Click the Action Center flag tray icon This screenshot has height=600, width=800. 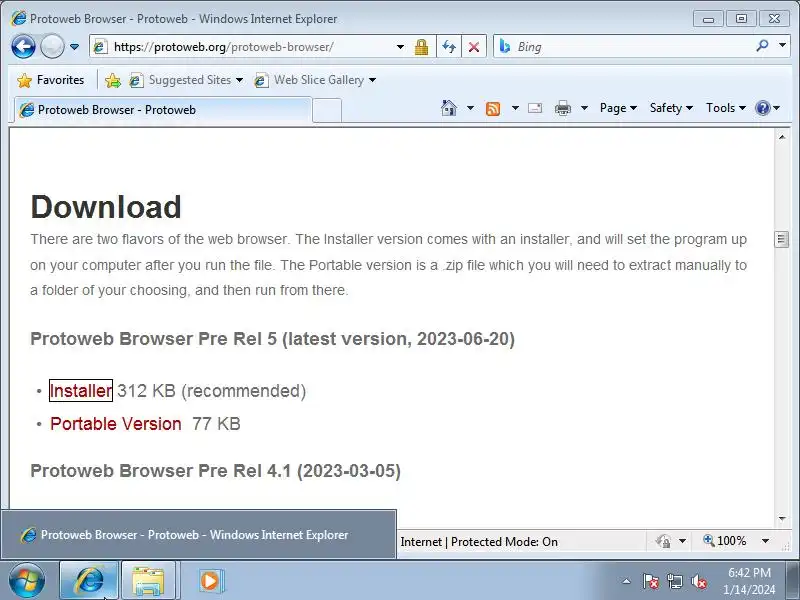coord(650,581)
